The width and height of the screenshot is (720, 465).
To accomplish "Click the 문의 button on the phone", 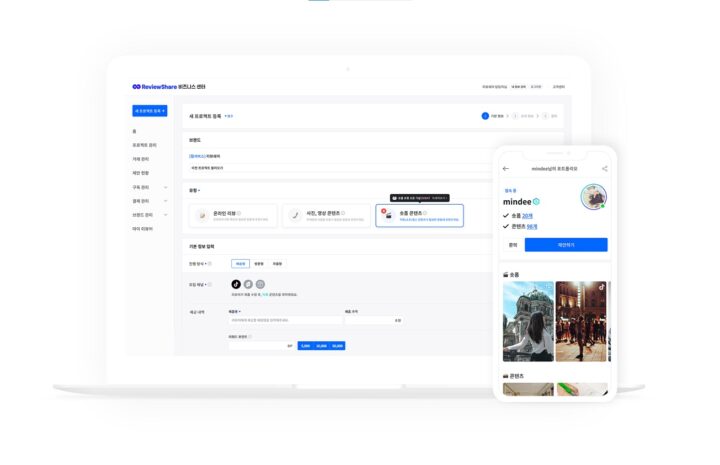I will (x=513, y=245).
